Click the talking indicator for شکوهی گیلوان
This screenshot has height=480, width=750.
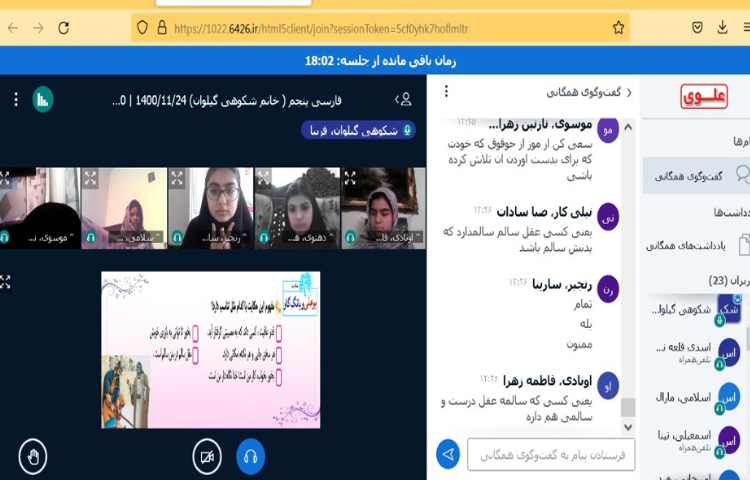click(358, 131)
